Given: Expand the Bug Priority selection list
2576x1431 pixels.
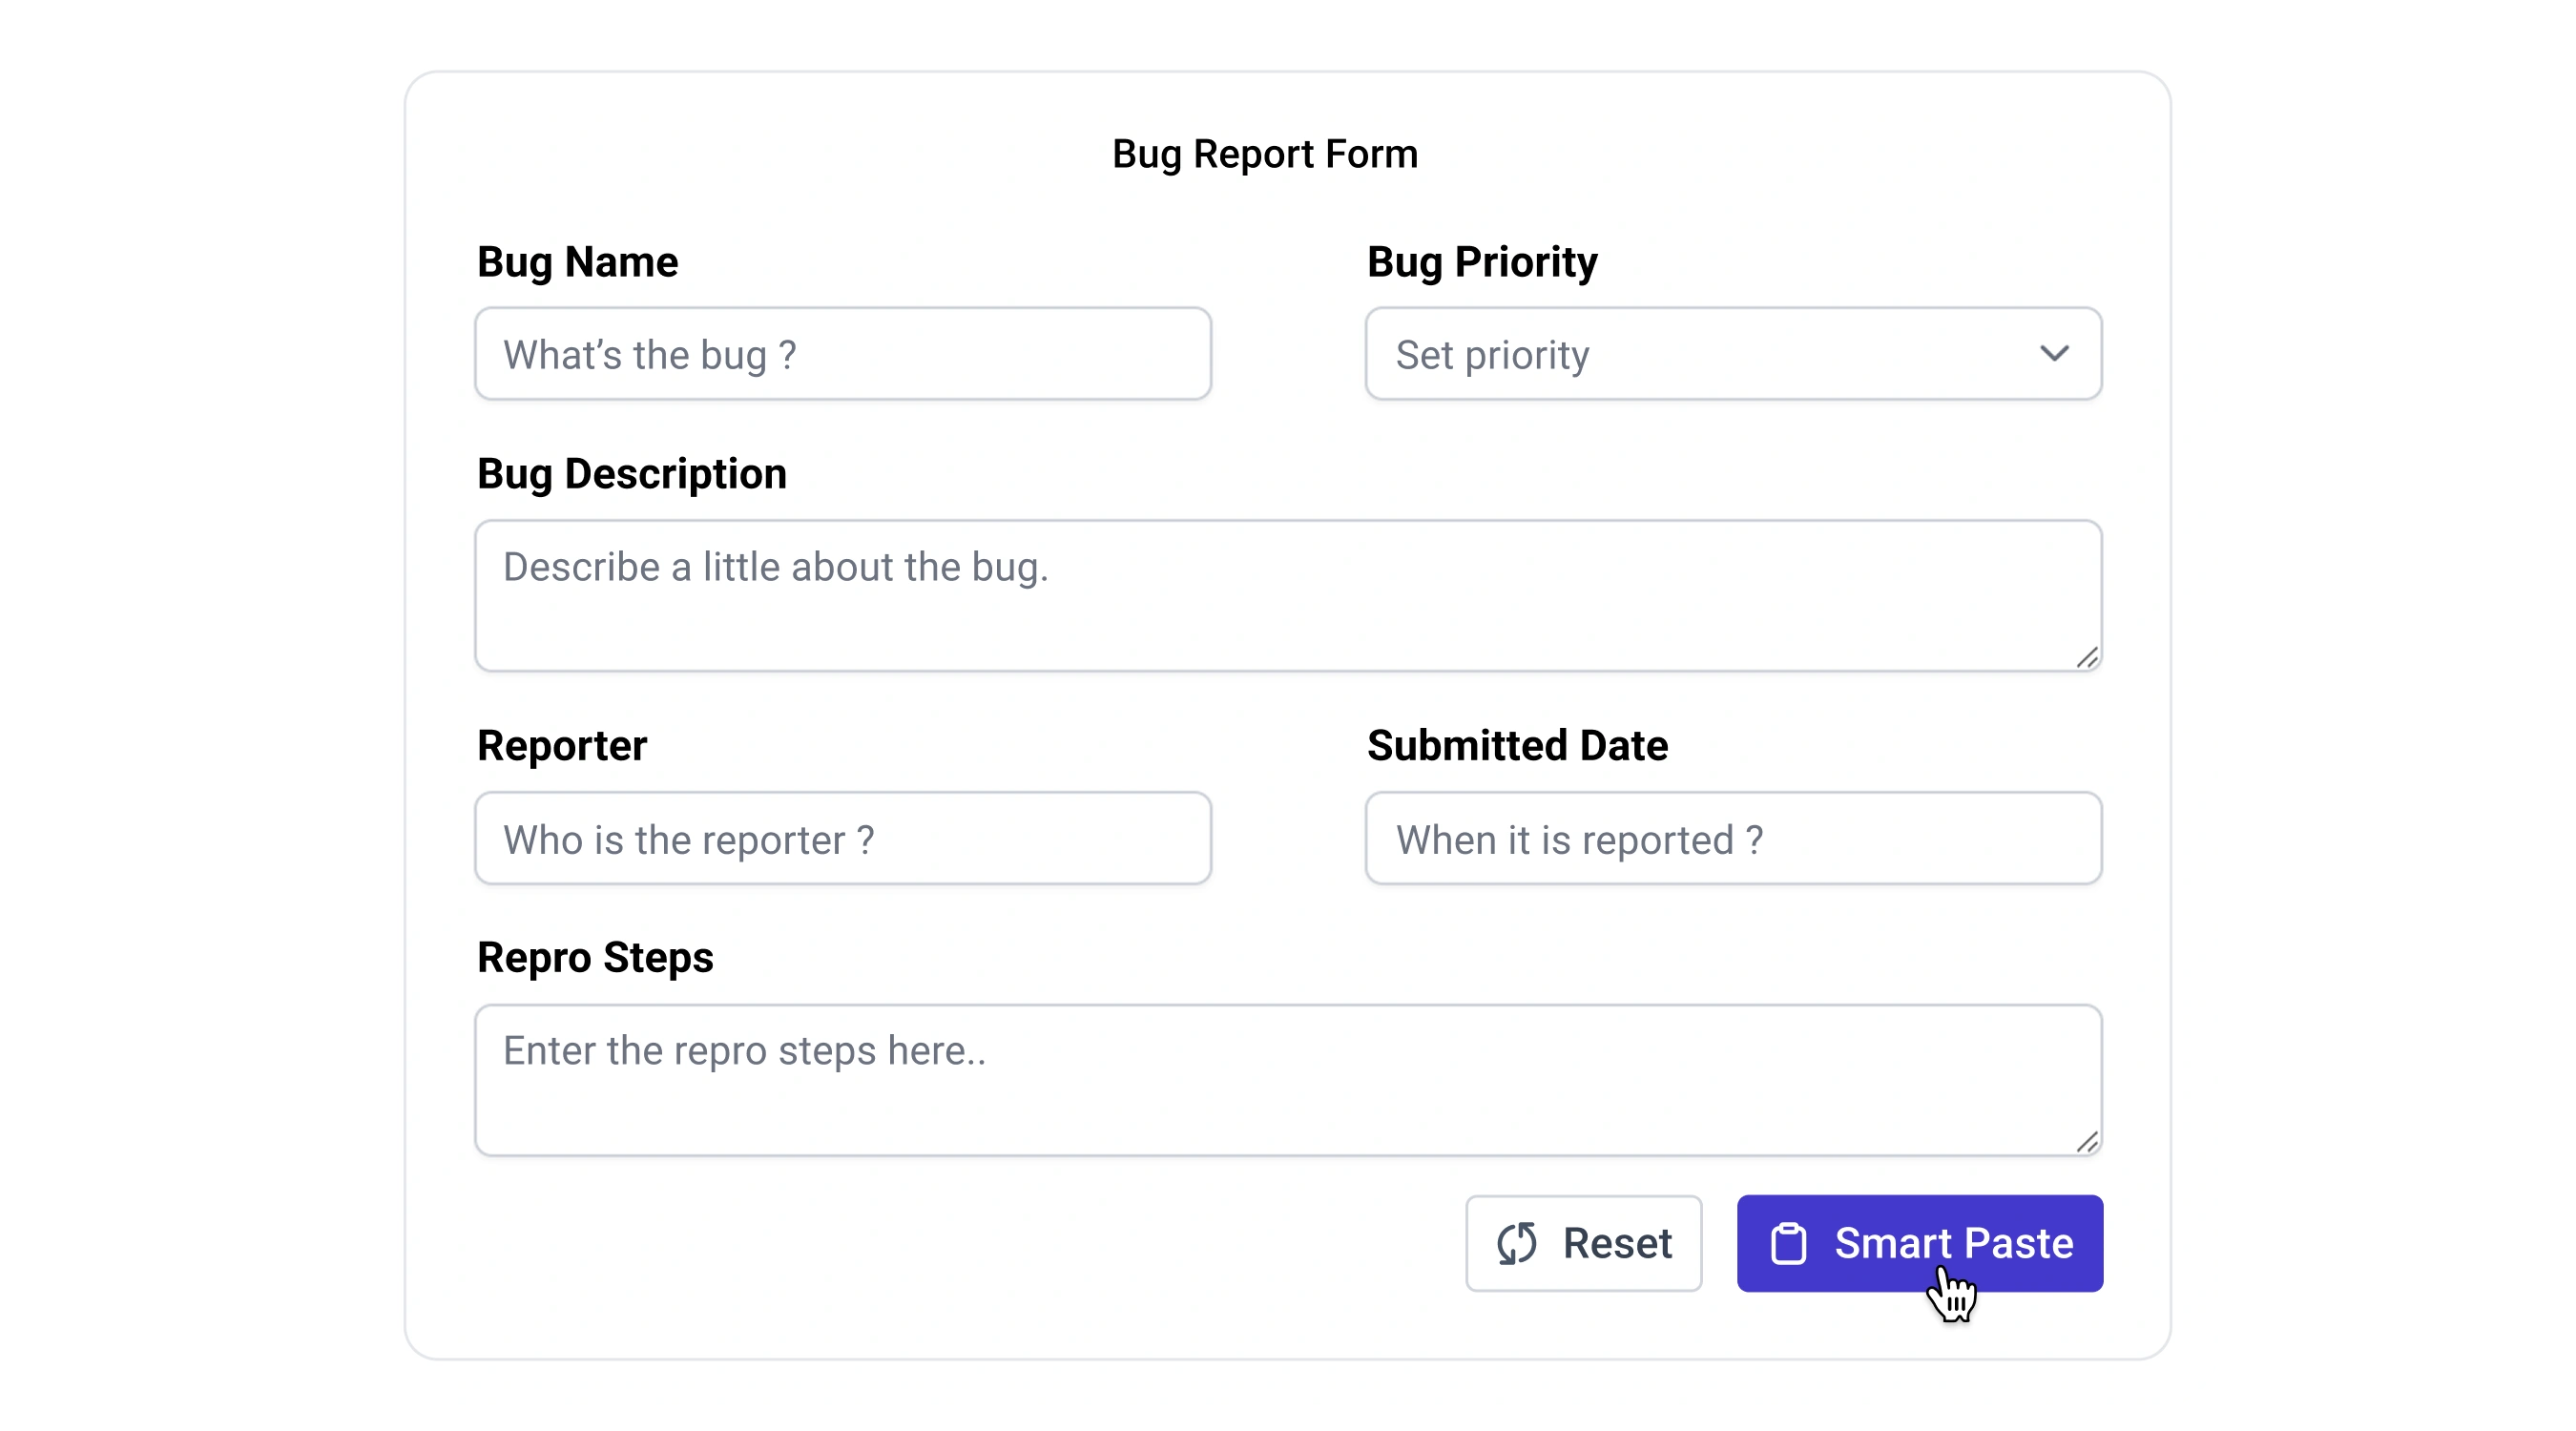Looking at the screenshot, I should tap(1733, 354).
